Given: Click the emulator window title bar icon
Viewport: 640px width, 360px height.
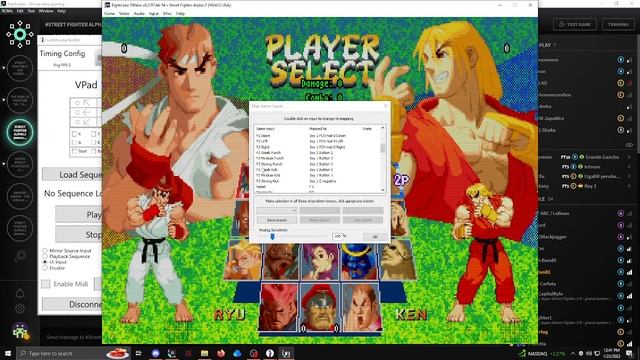Looking at the screenshot, I should tap(107, 5).
